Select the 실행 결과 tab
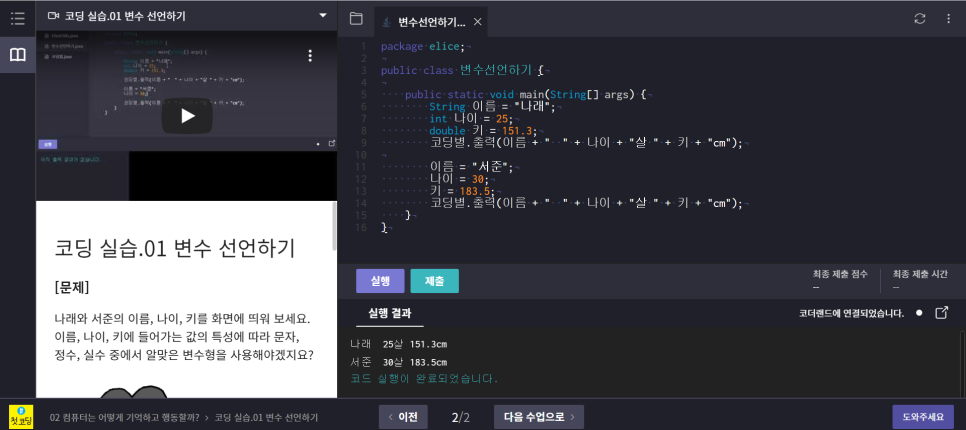The image size is (966, 430). 390,313
